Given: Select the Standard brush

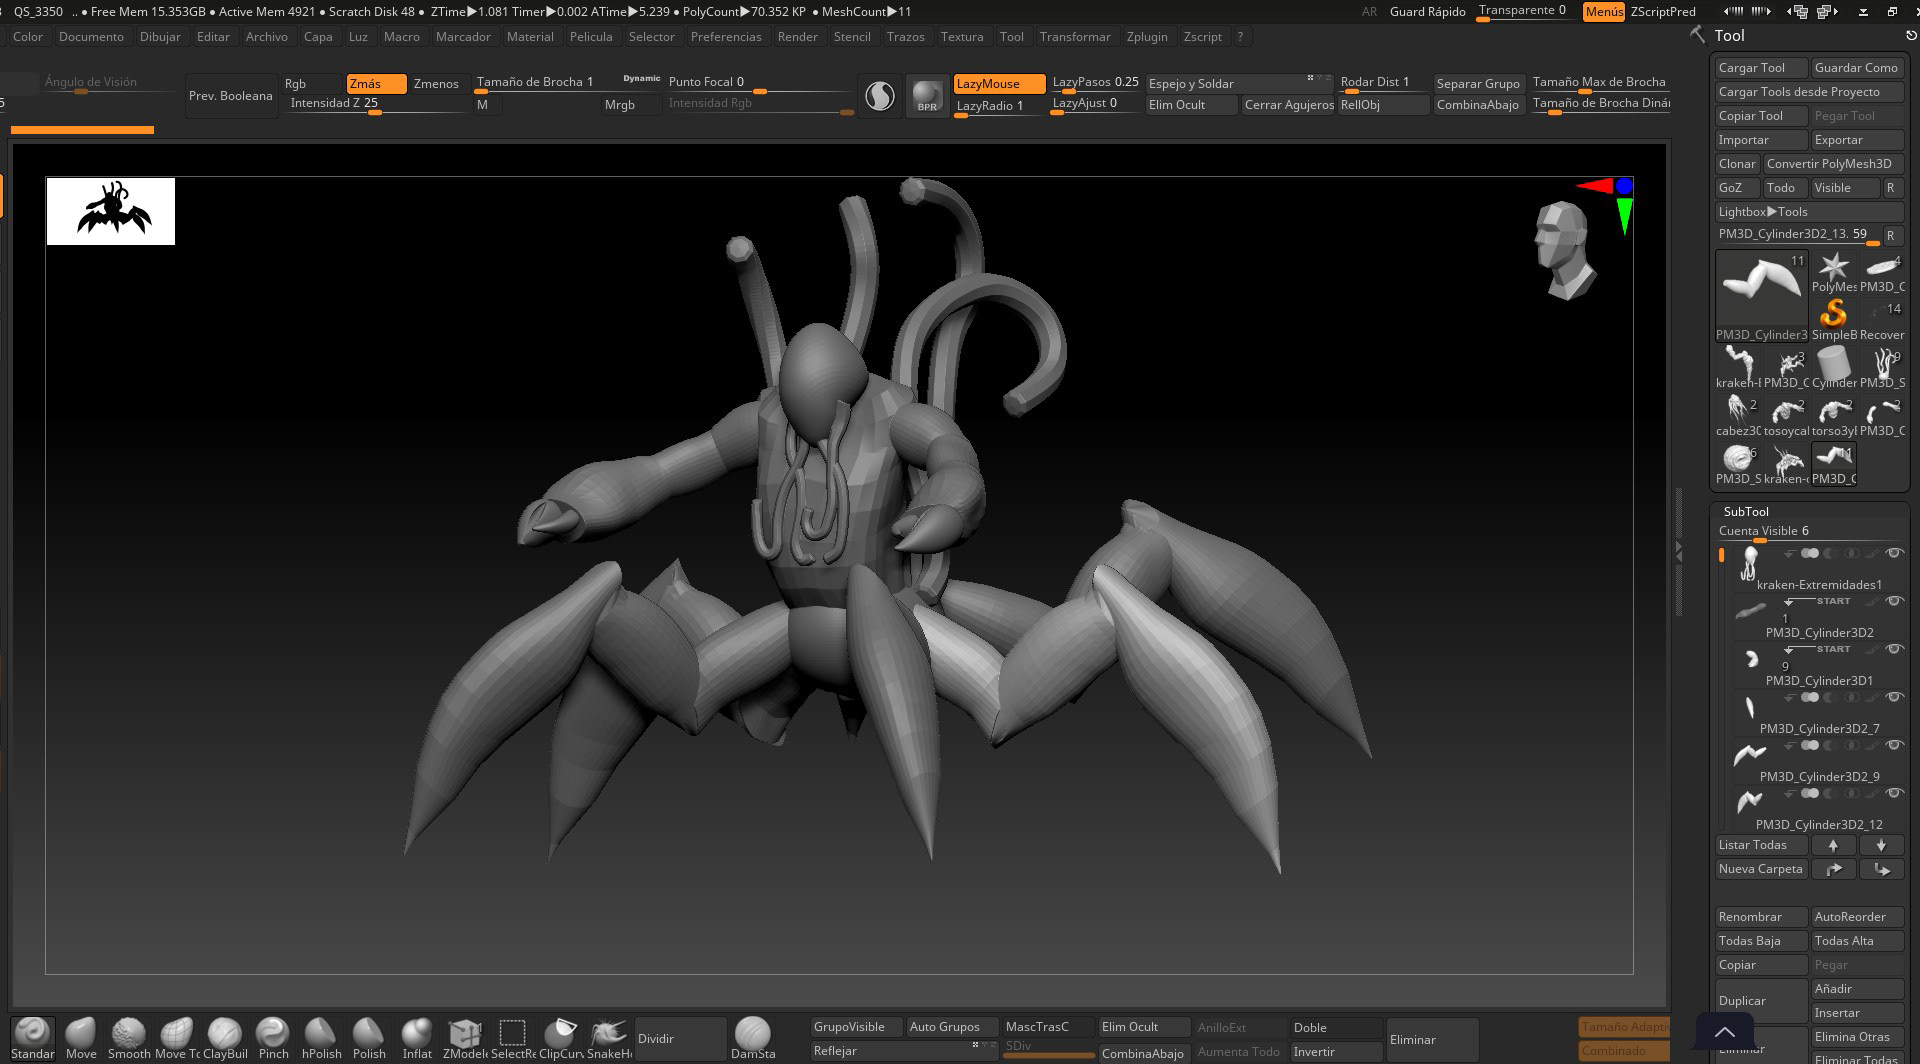Looking at the screenshot, I should 32,1038.
